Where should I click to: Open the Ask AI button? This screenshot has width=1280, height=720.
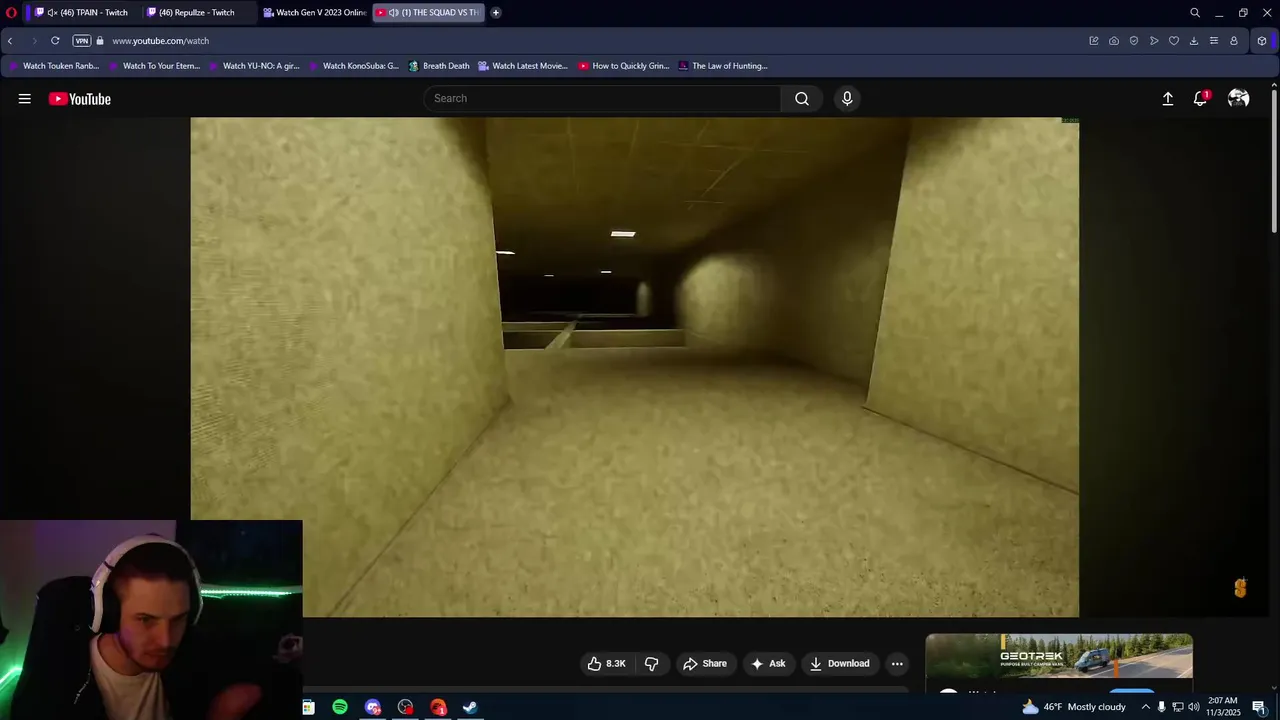pos(768,664)
